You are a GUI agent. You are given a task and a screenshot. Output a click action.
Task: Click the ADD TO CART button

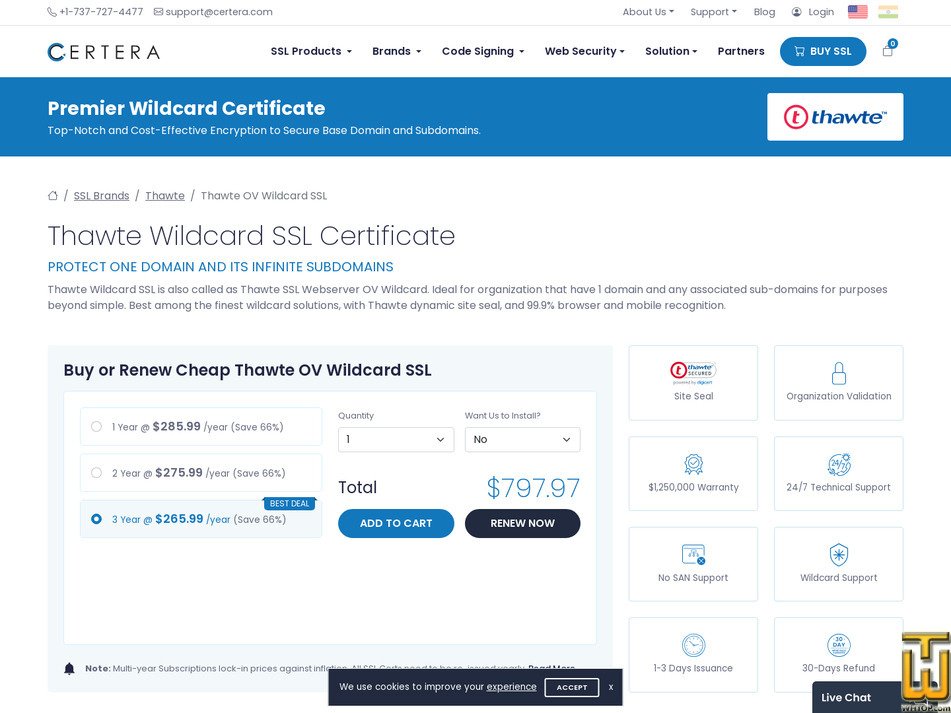[x=396, y=523]
